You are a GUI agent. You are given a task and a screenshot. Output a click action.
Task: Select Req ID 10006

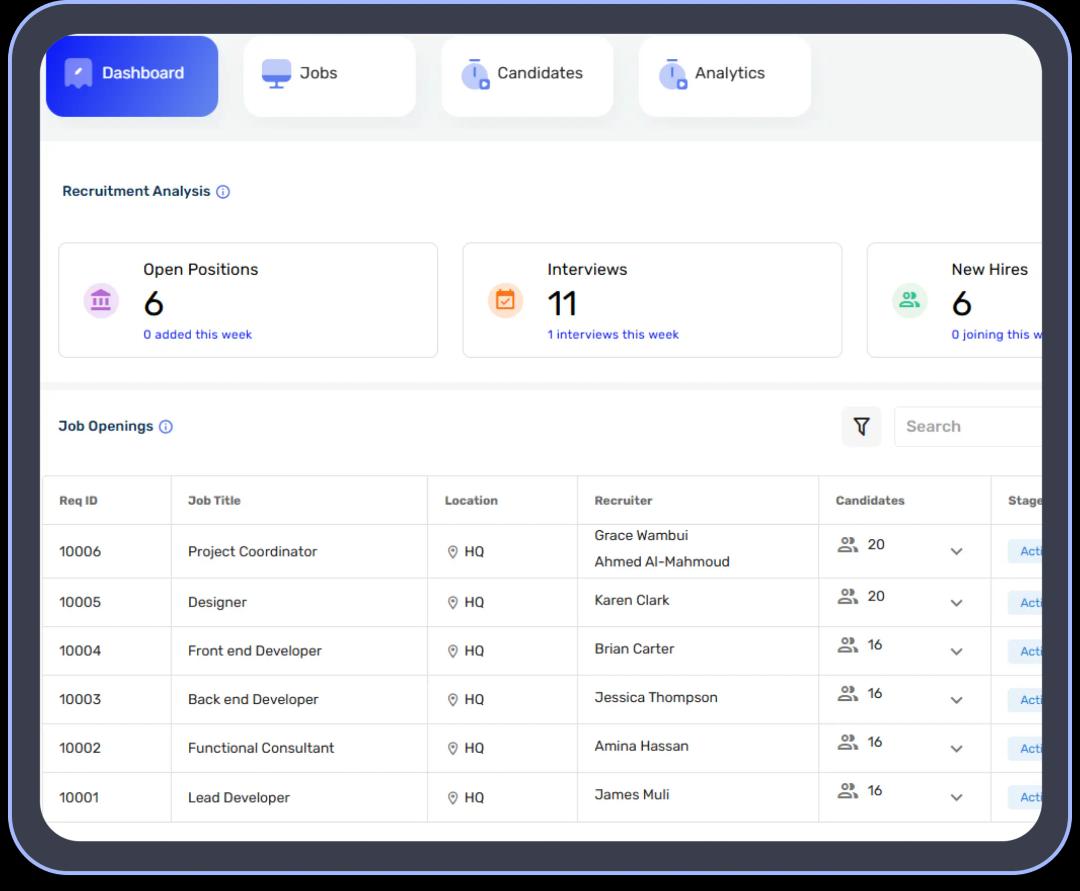coord(80,552)
